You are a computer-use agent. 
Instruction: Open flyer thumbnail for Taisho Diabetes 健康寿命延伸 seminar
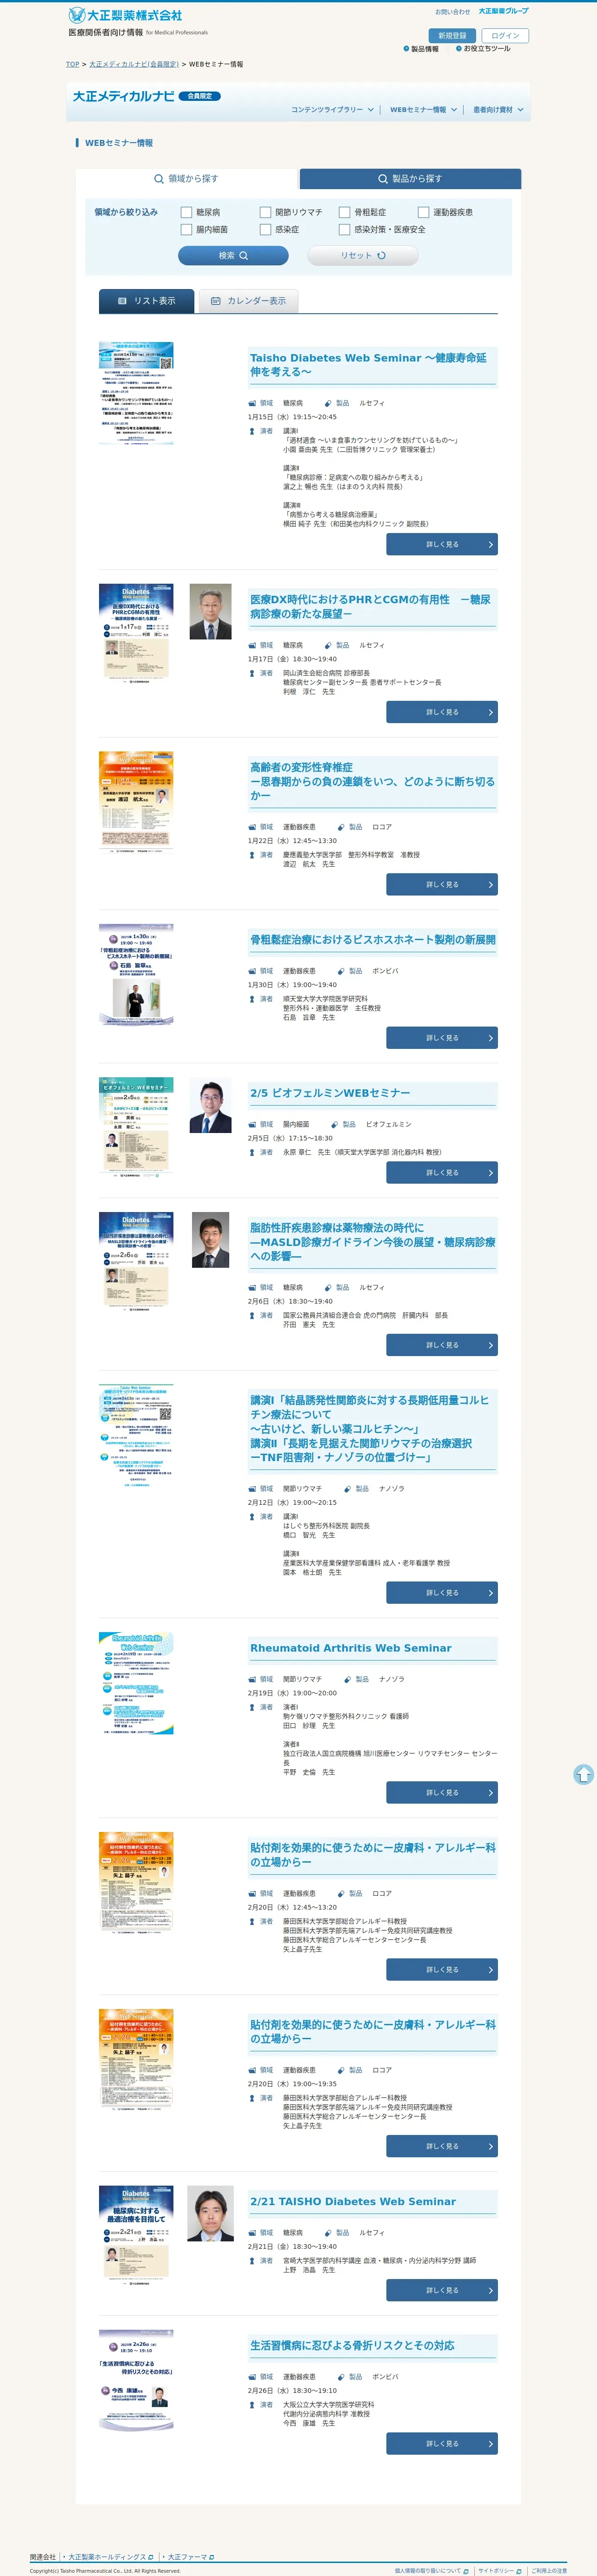(136, 393)
